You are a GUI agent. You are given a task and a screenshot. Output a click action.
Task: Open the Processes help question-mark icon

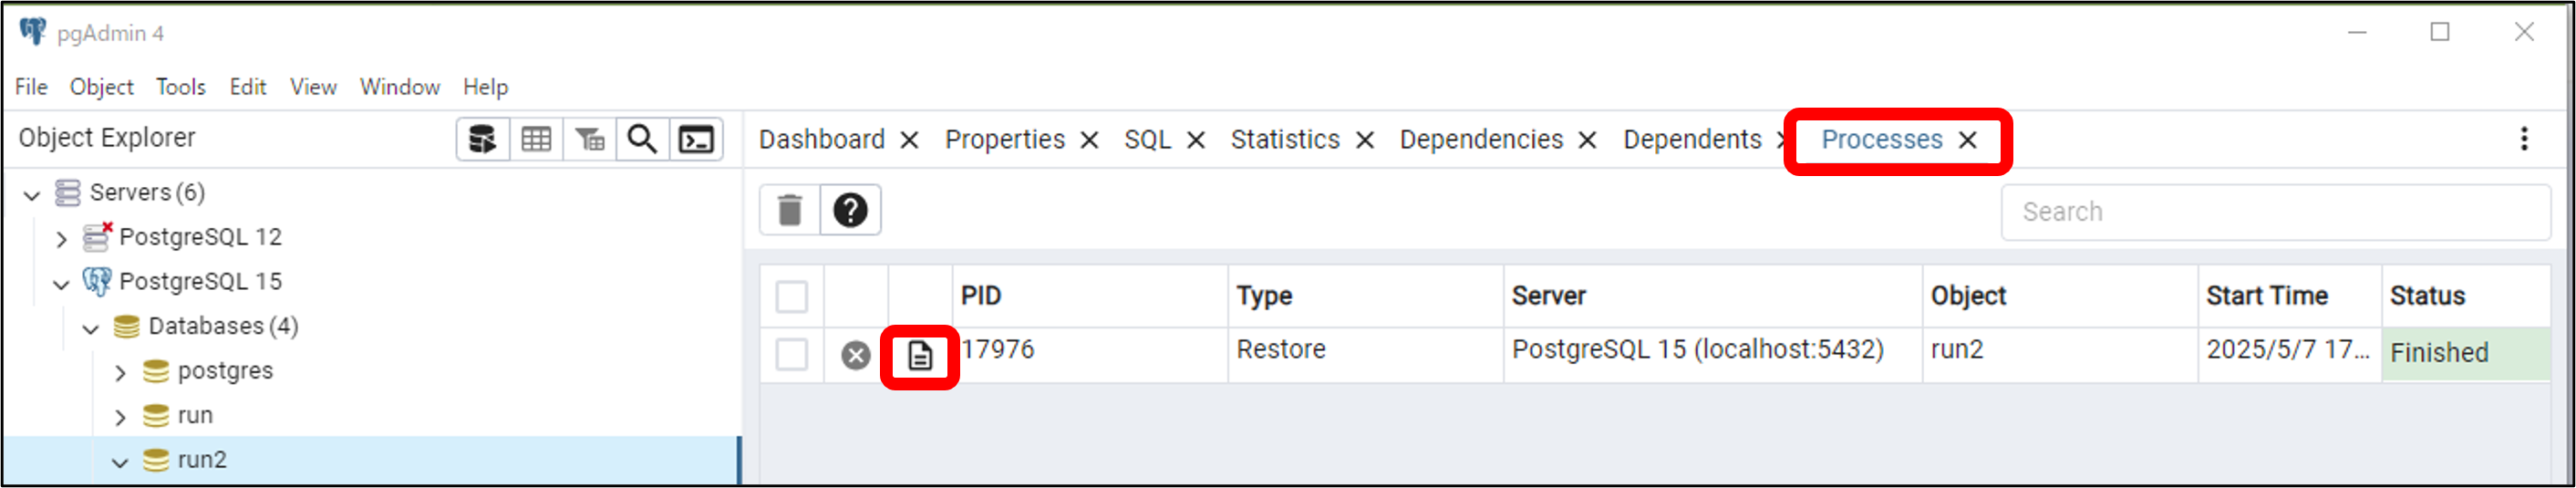pyautogui.click(x=850, y=210)
